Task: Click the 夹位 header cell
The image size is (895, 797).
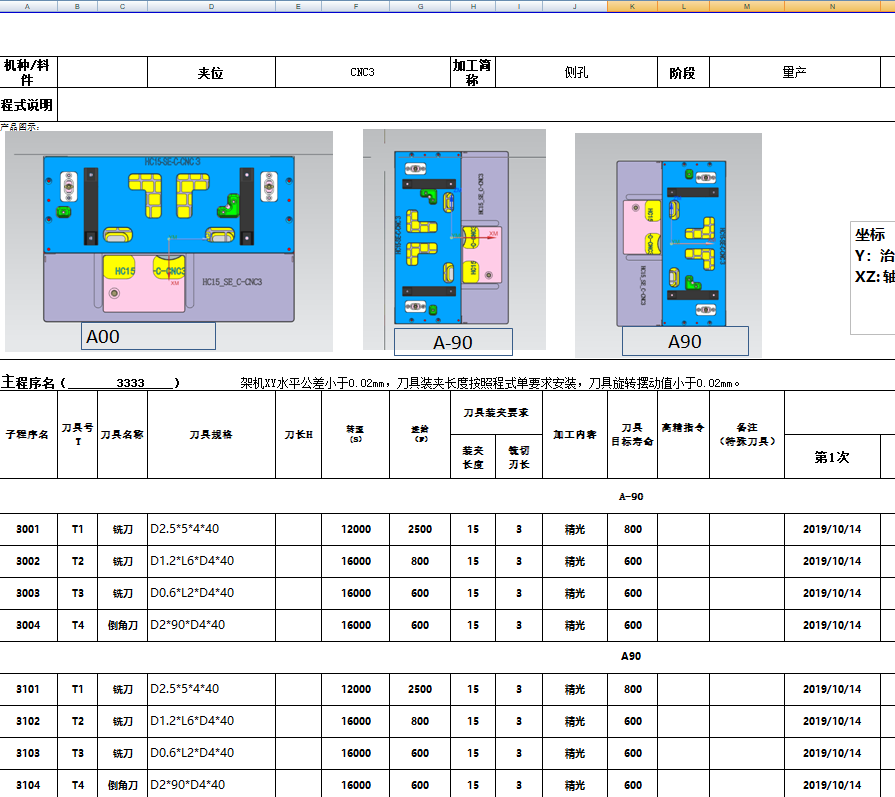Action: pyautogui.click(x=211, y=72)
